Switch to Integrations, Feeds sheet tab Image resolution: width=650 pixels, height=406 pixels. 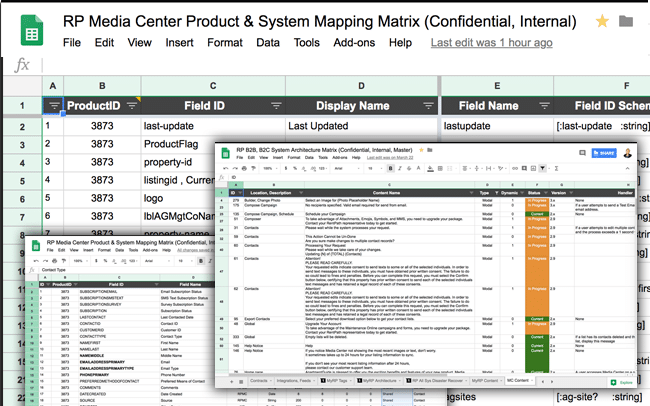(296, 381)
